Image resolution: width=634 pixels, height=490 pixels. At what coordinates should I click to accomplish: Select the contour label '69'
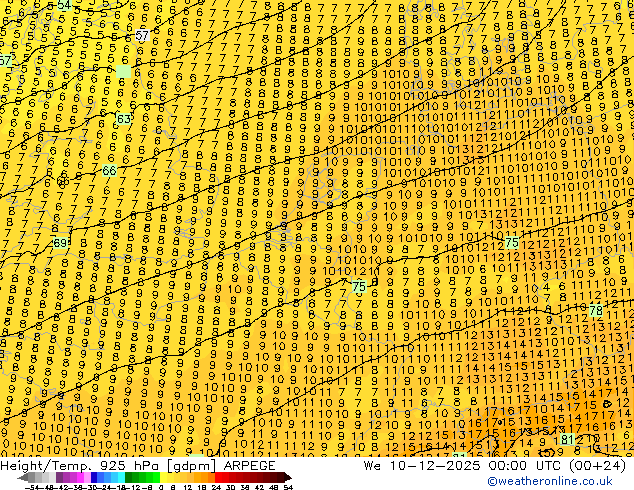point(60,243)
